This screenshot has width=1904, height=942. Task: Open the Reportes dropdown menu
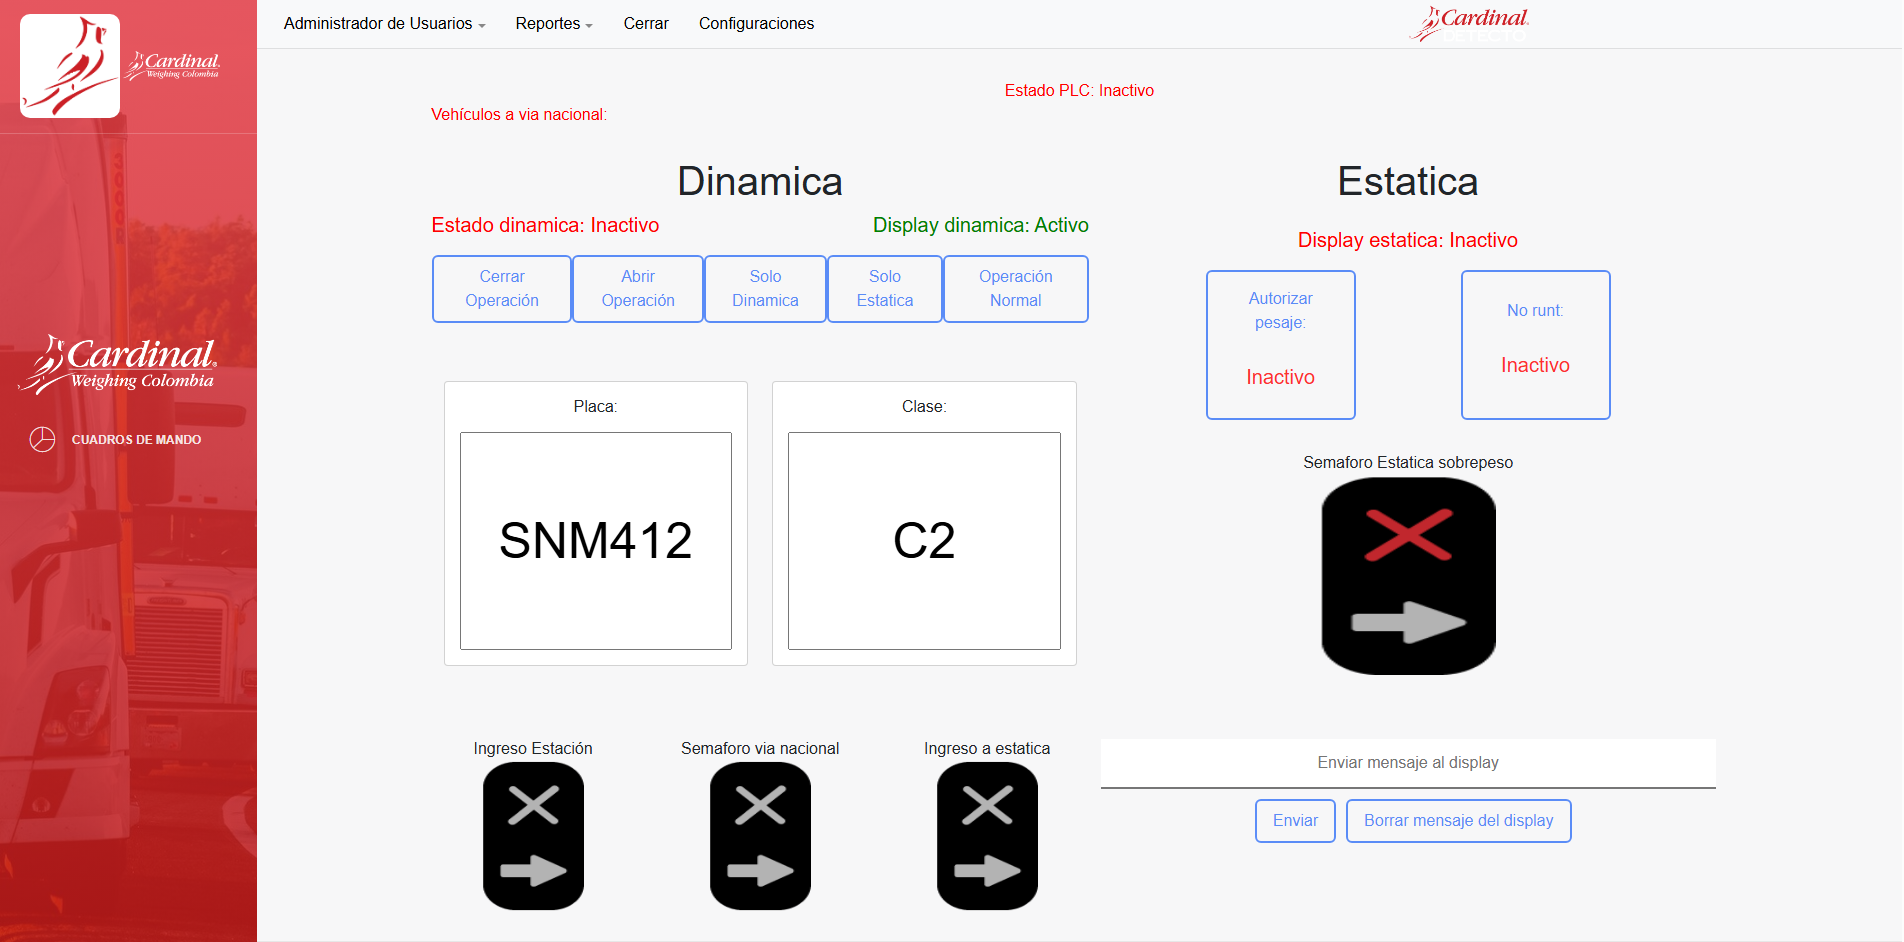553,24
